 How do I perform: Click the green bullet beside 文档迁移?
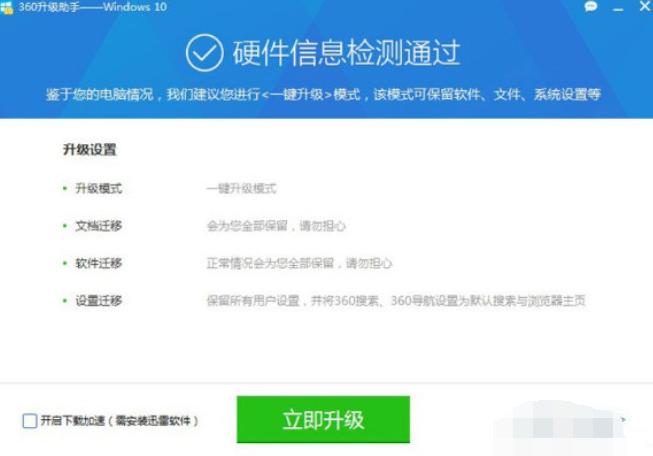click(x=65, y=226)
